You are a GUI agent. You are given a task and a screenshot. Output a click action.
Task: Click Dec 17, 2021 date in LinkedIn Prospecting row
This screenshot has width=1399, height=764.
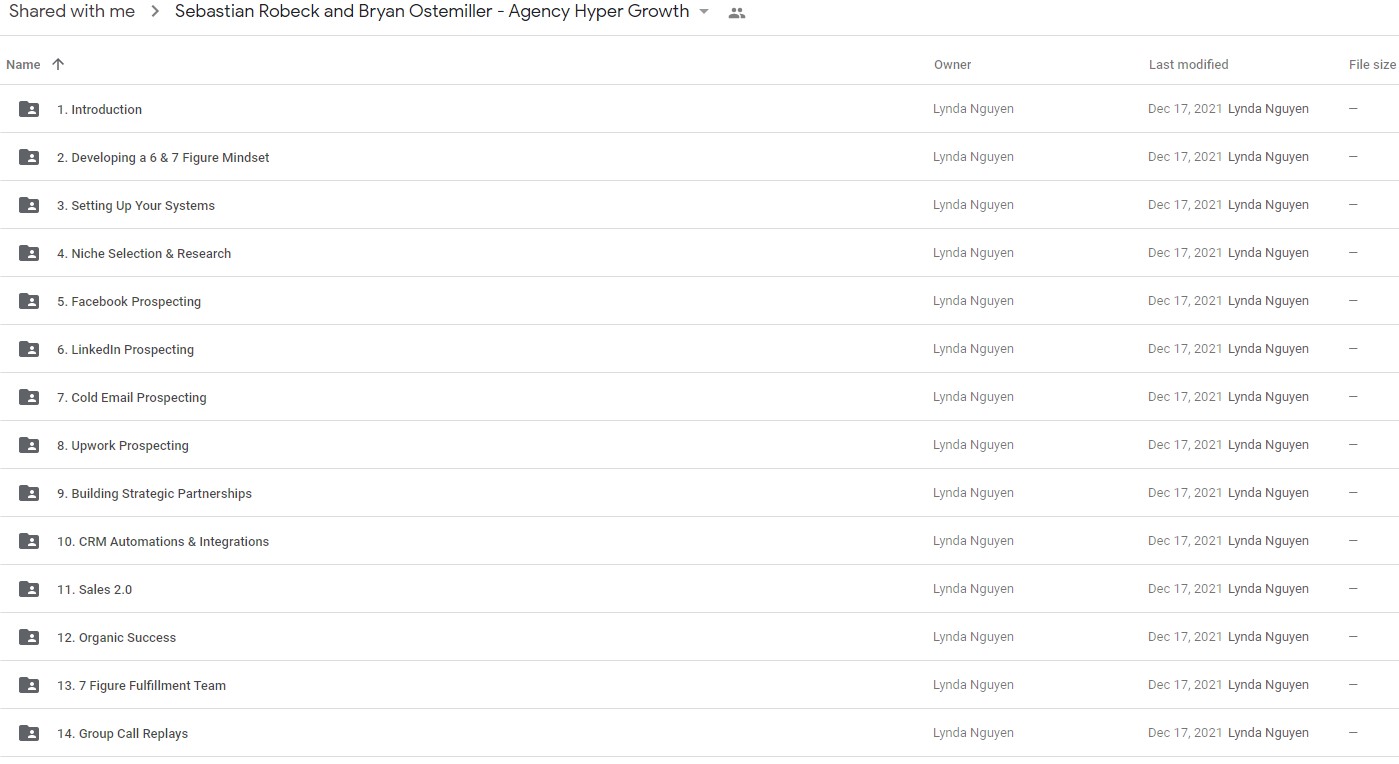coord(1185,349)
